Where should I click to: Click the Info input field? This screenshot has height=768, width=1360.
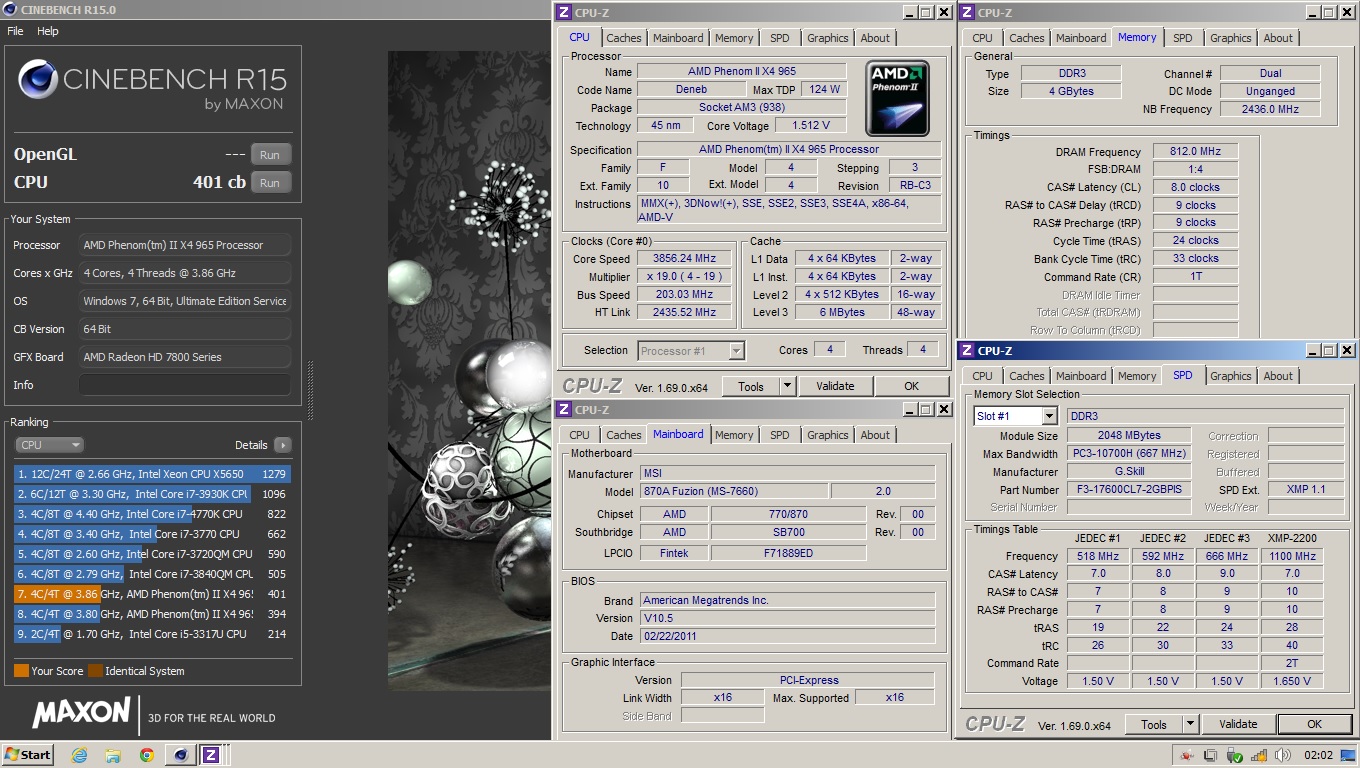point(185,385)
